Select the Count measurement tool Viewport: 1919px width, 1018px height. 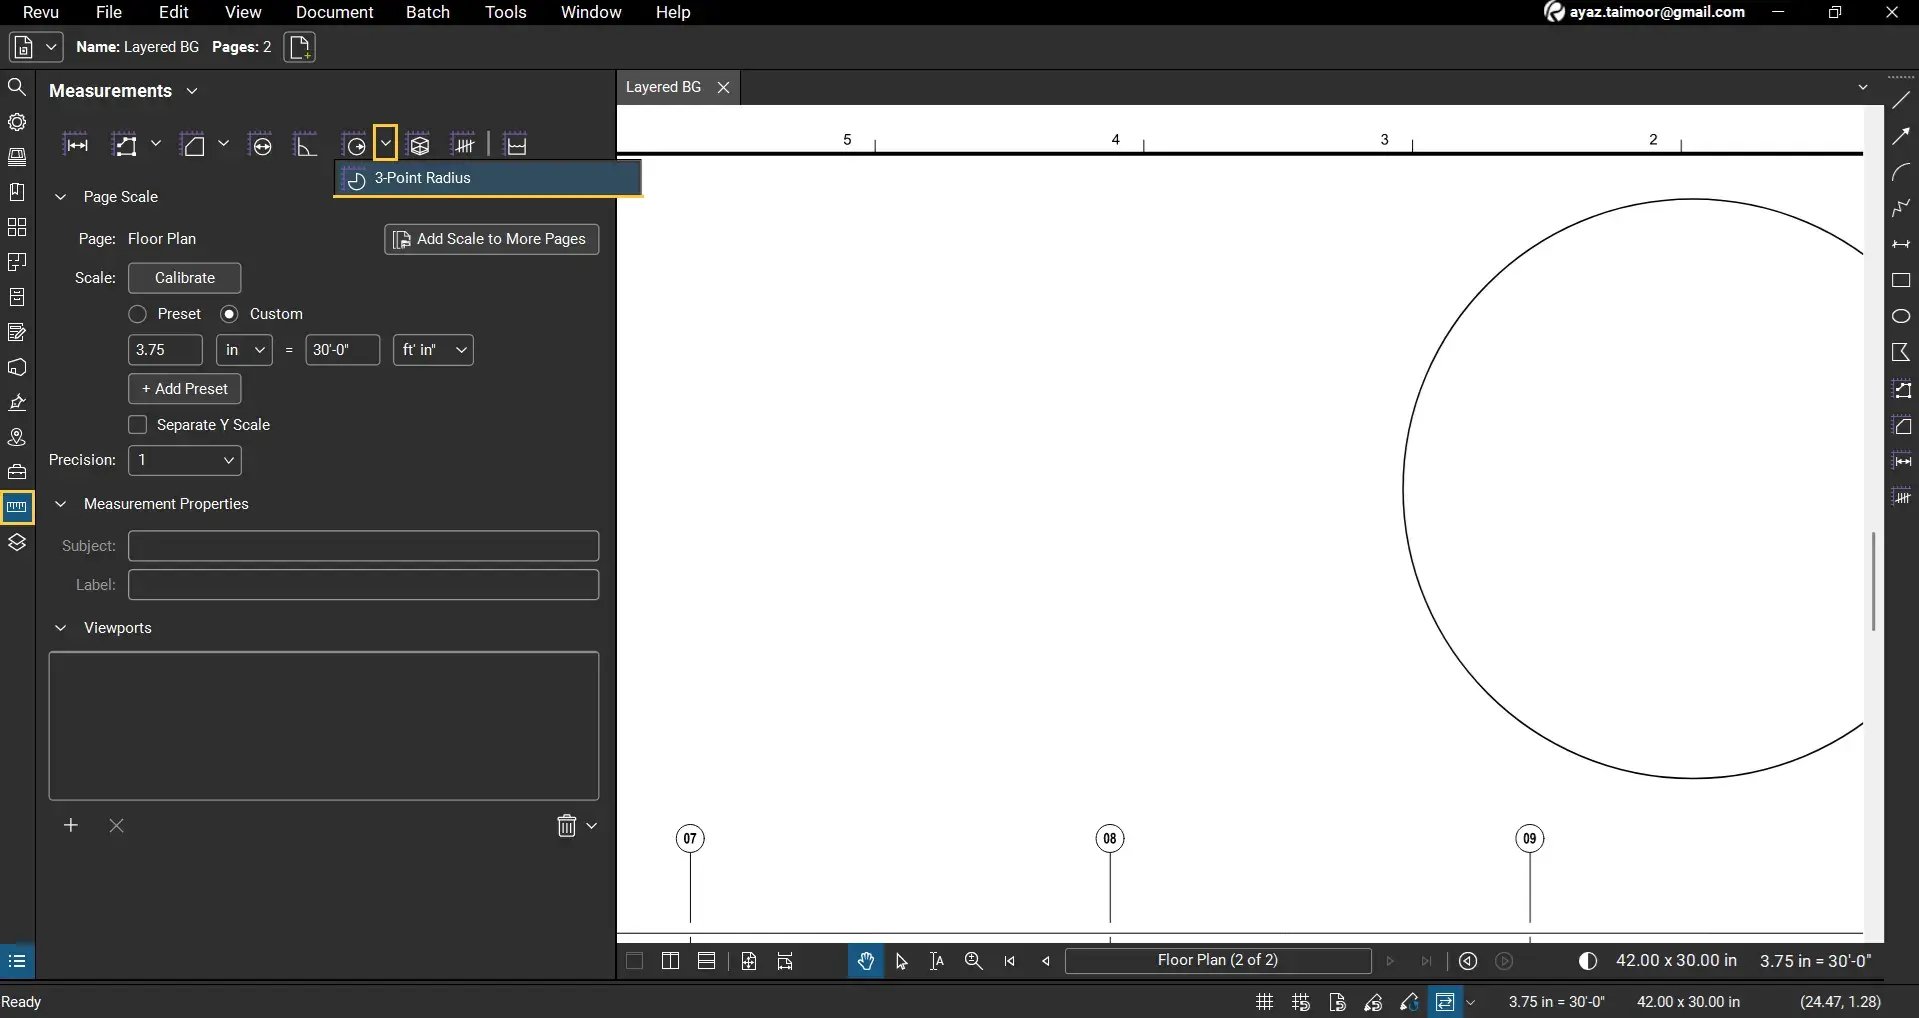[466, 144]
